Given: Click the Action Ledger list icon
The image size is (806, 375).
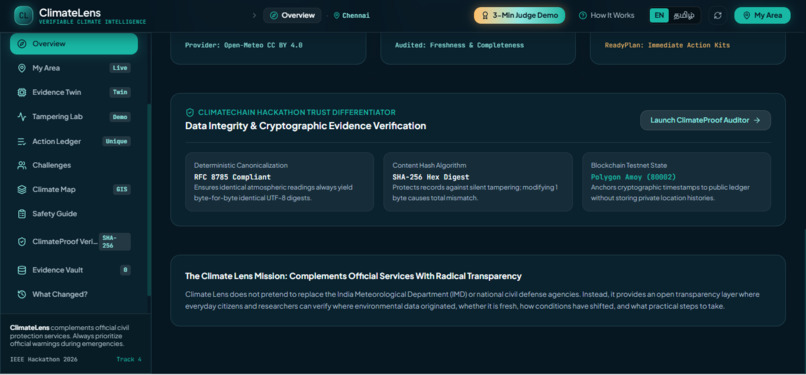Looking at the screenshot, I should 22,141.
